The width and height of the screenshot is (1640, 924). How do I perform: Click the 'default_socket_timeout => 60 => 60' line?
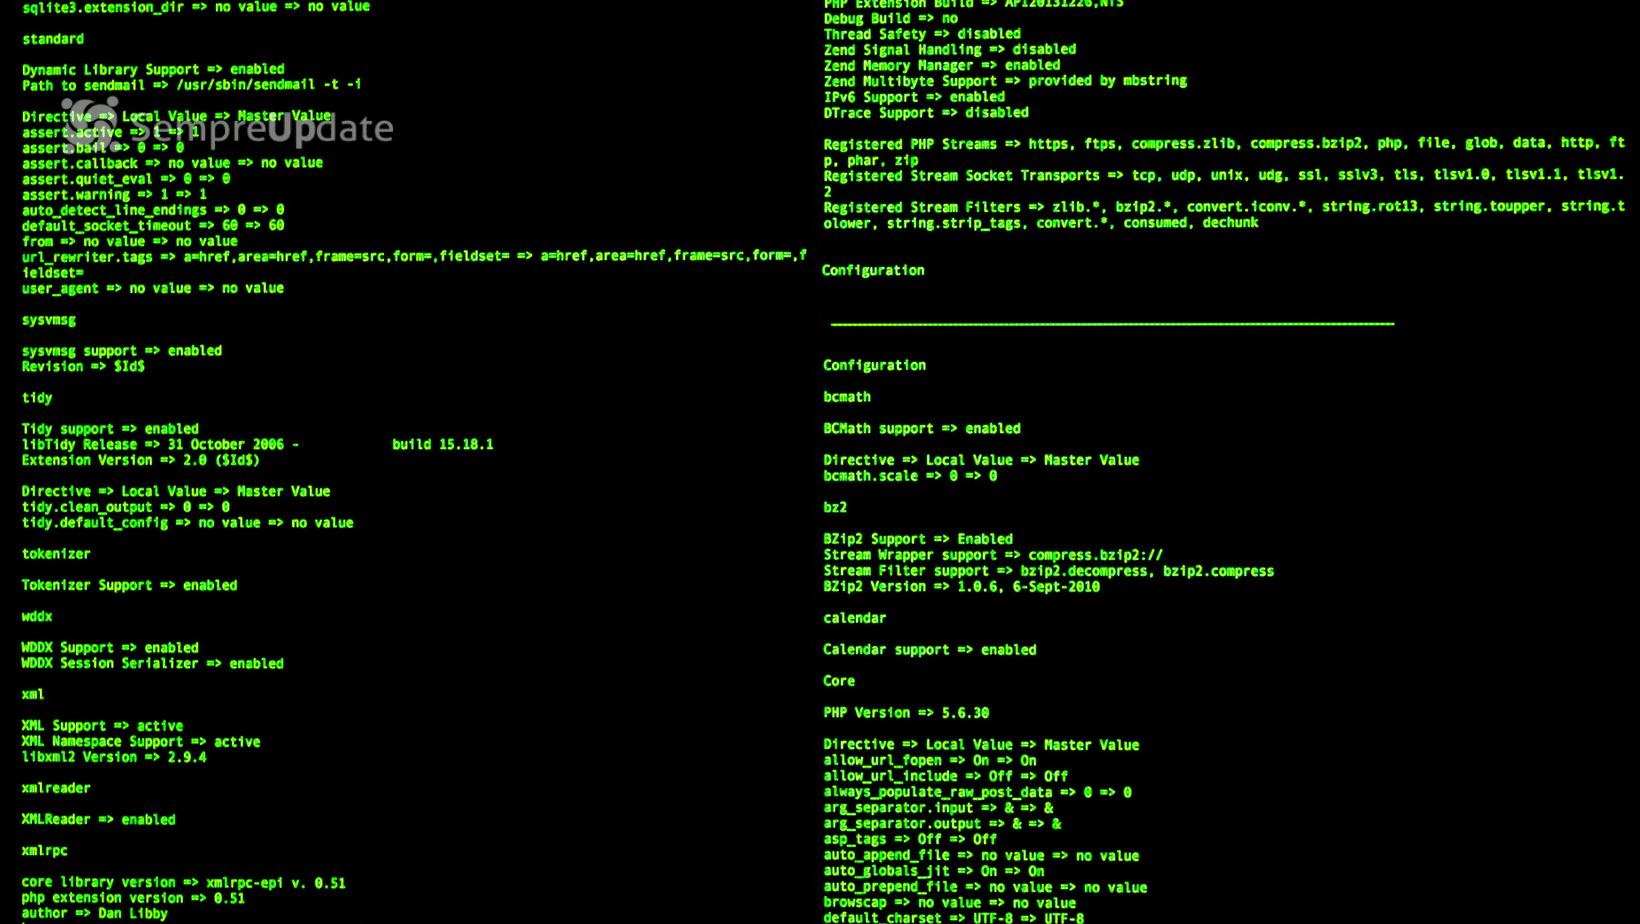click(x=153, y=226)
